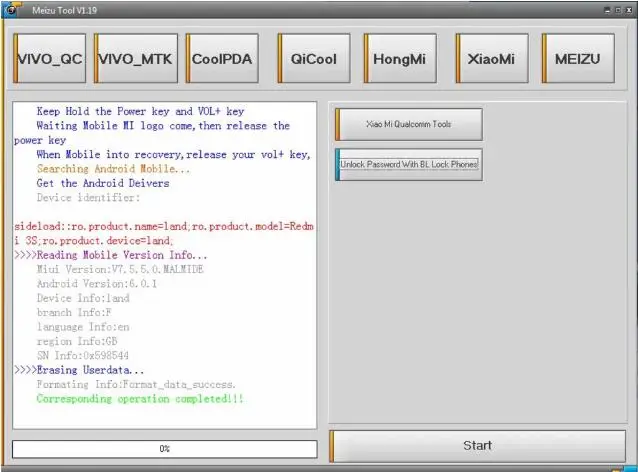638x472 pixels.
Task: Click 'language Info:en' log line
Action: pyautogui.click(x=83, y=327)
